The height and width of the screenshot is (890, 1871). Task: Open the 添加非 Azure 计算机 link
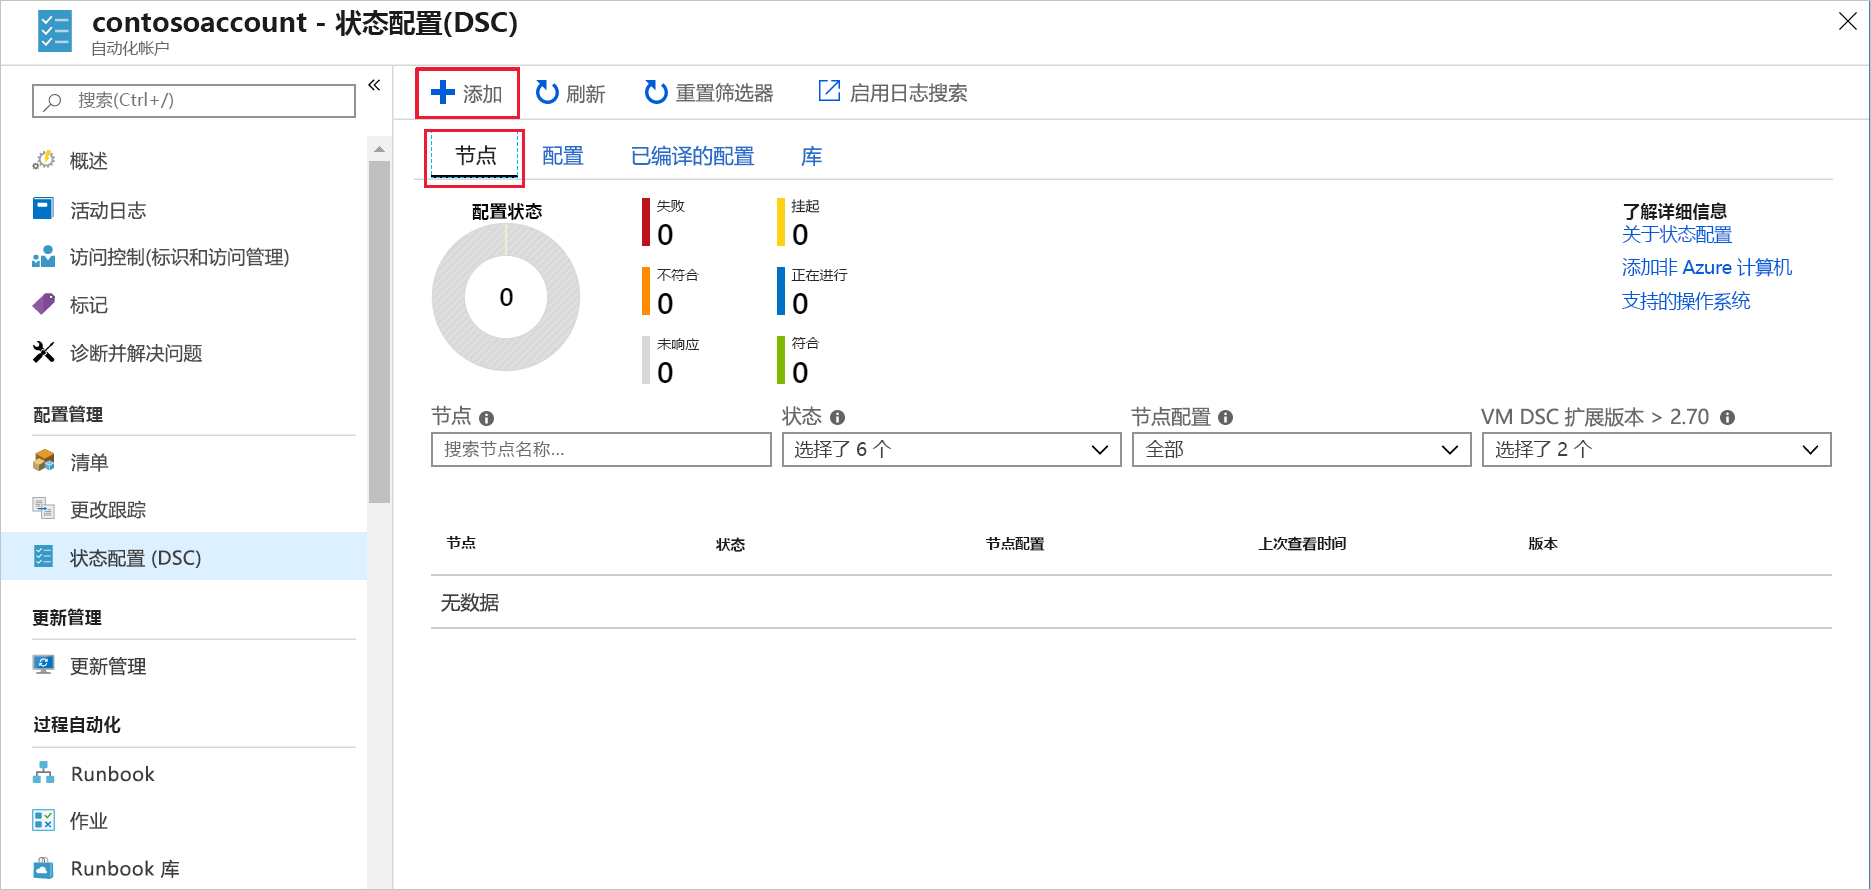(1707, 267)
